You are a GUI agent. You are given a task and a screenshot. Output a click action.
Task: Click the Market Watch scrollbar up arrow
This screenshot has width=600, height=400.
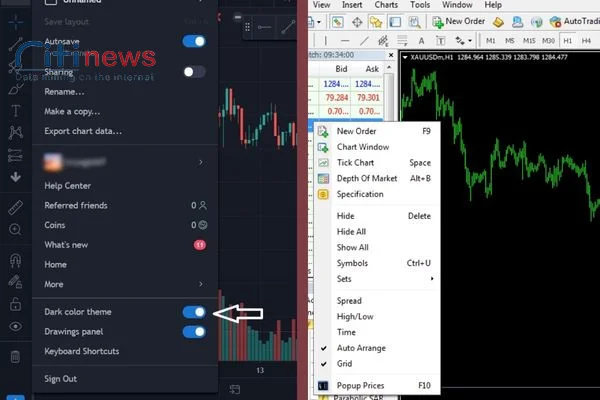(x=389, y=68)
